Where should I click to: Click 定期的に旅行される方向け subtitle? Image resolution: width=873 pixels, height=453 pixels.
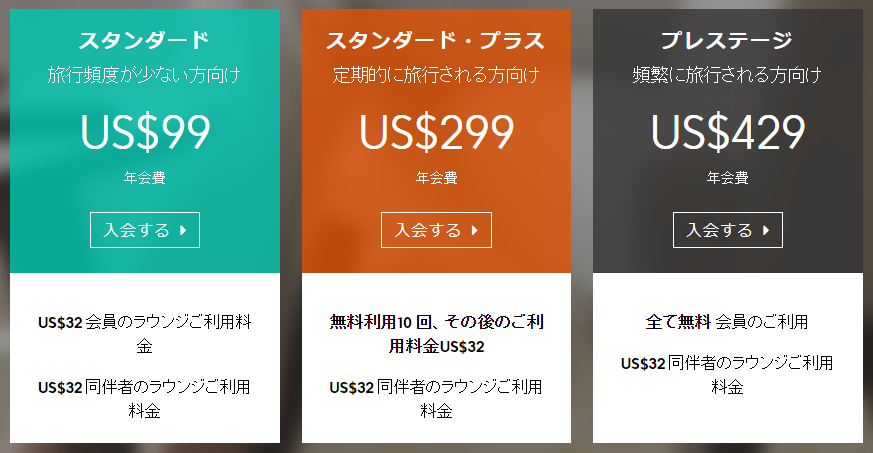pos(436,75)
